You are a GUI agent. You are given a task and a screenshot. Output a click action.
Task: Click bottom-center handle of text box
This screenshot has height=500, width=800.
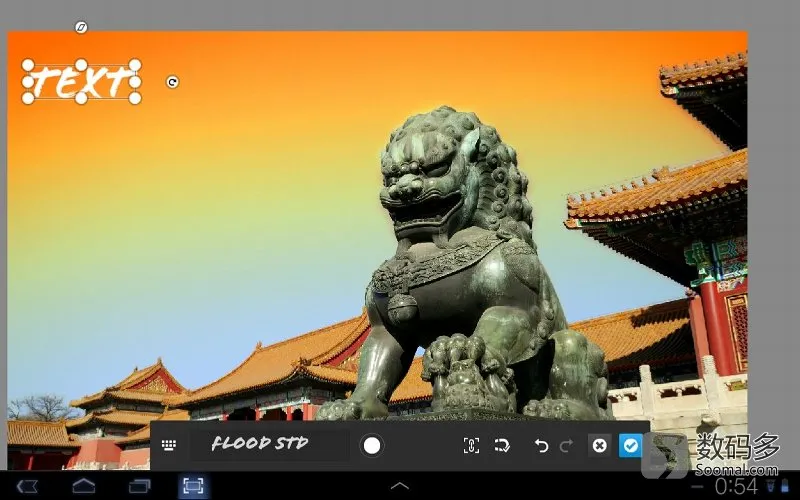click(x=81, y=98)
